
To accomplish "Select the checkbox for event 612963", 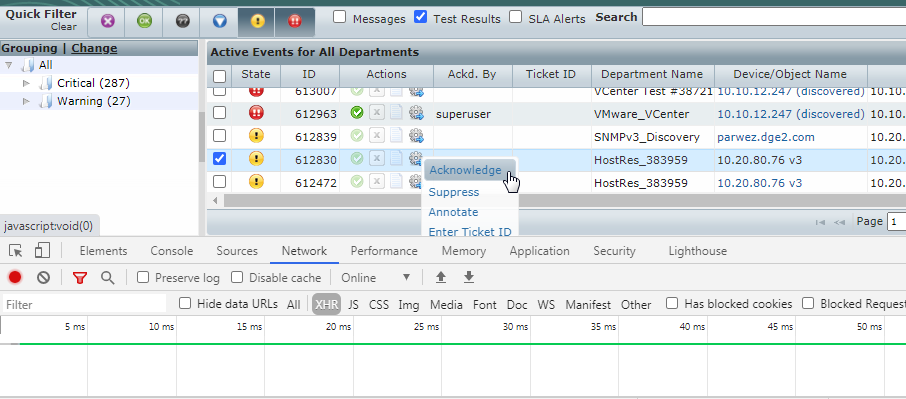I will (220, 113).
